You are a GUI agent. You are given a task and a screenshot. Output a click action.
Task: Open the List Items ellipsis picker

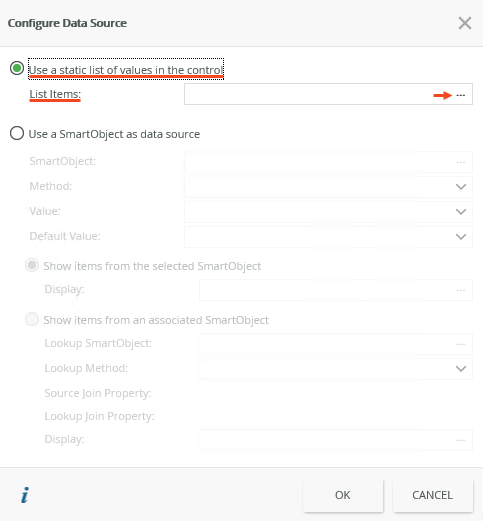point(461,95)
